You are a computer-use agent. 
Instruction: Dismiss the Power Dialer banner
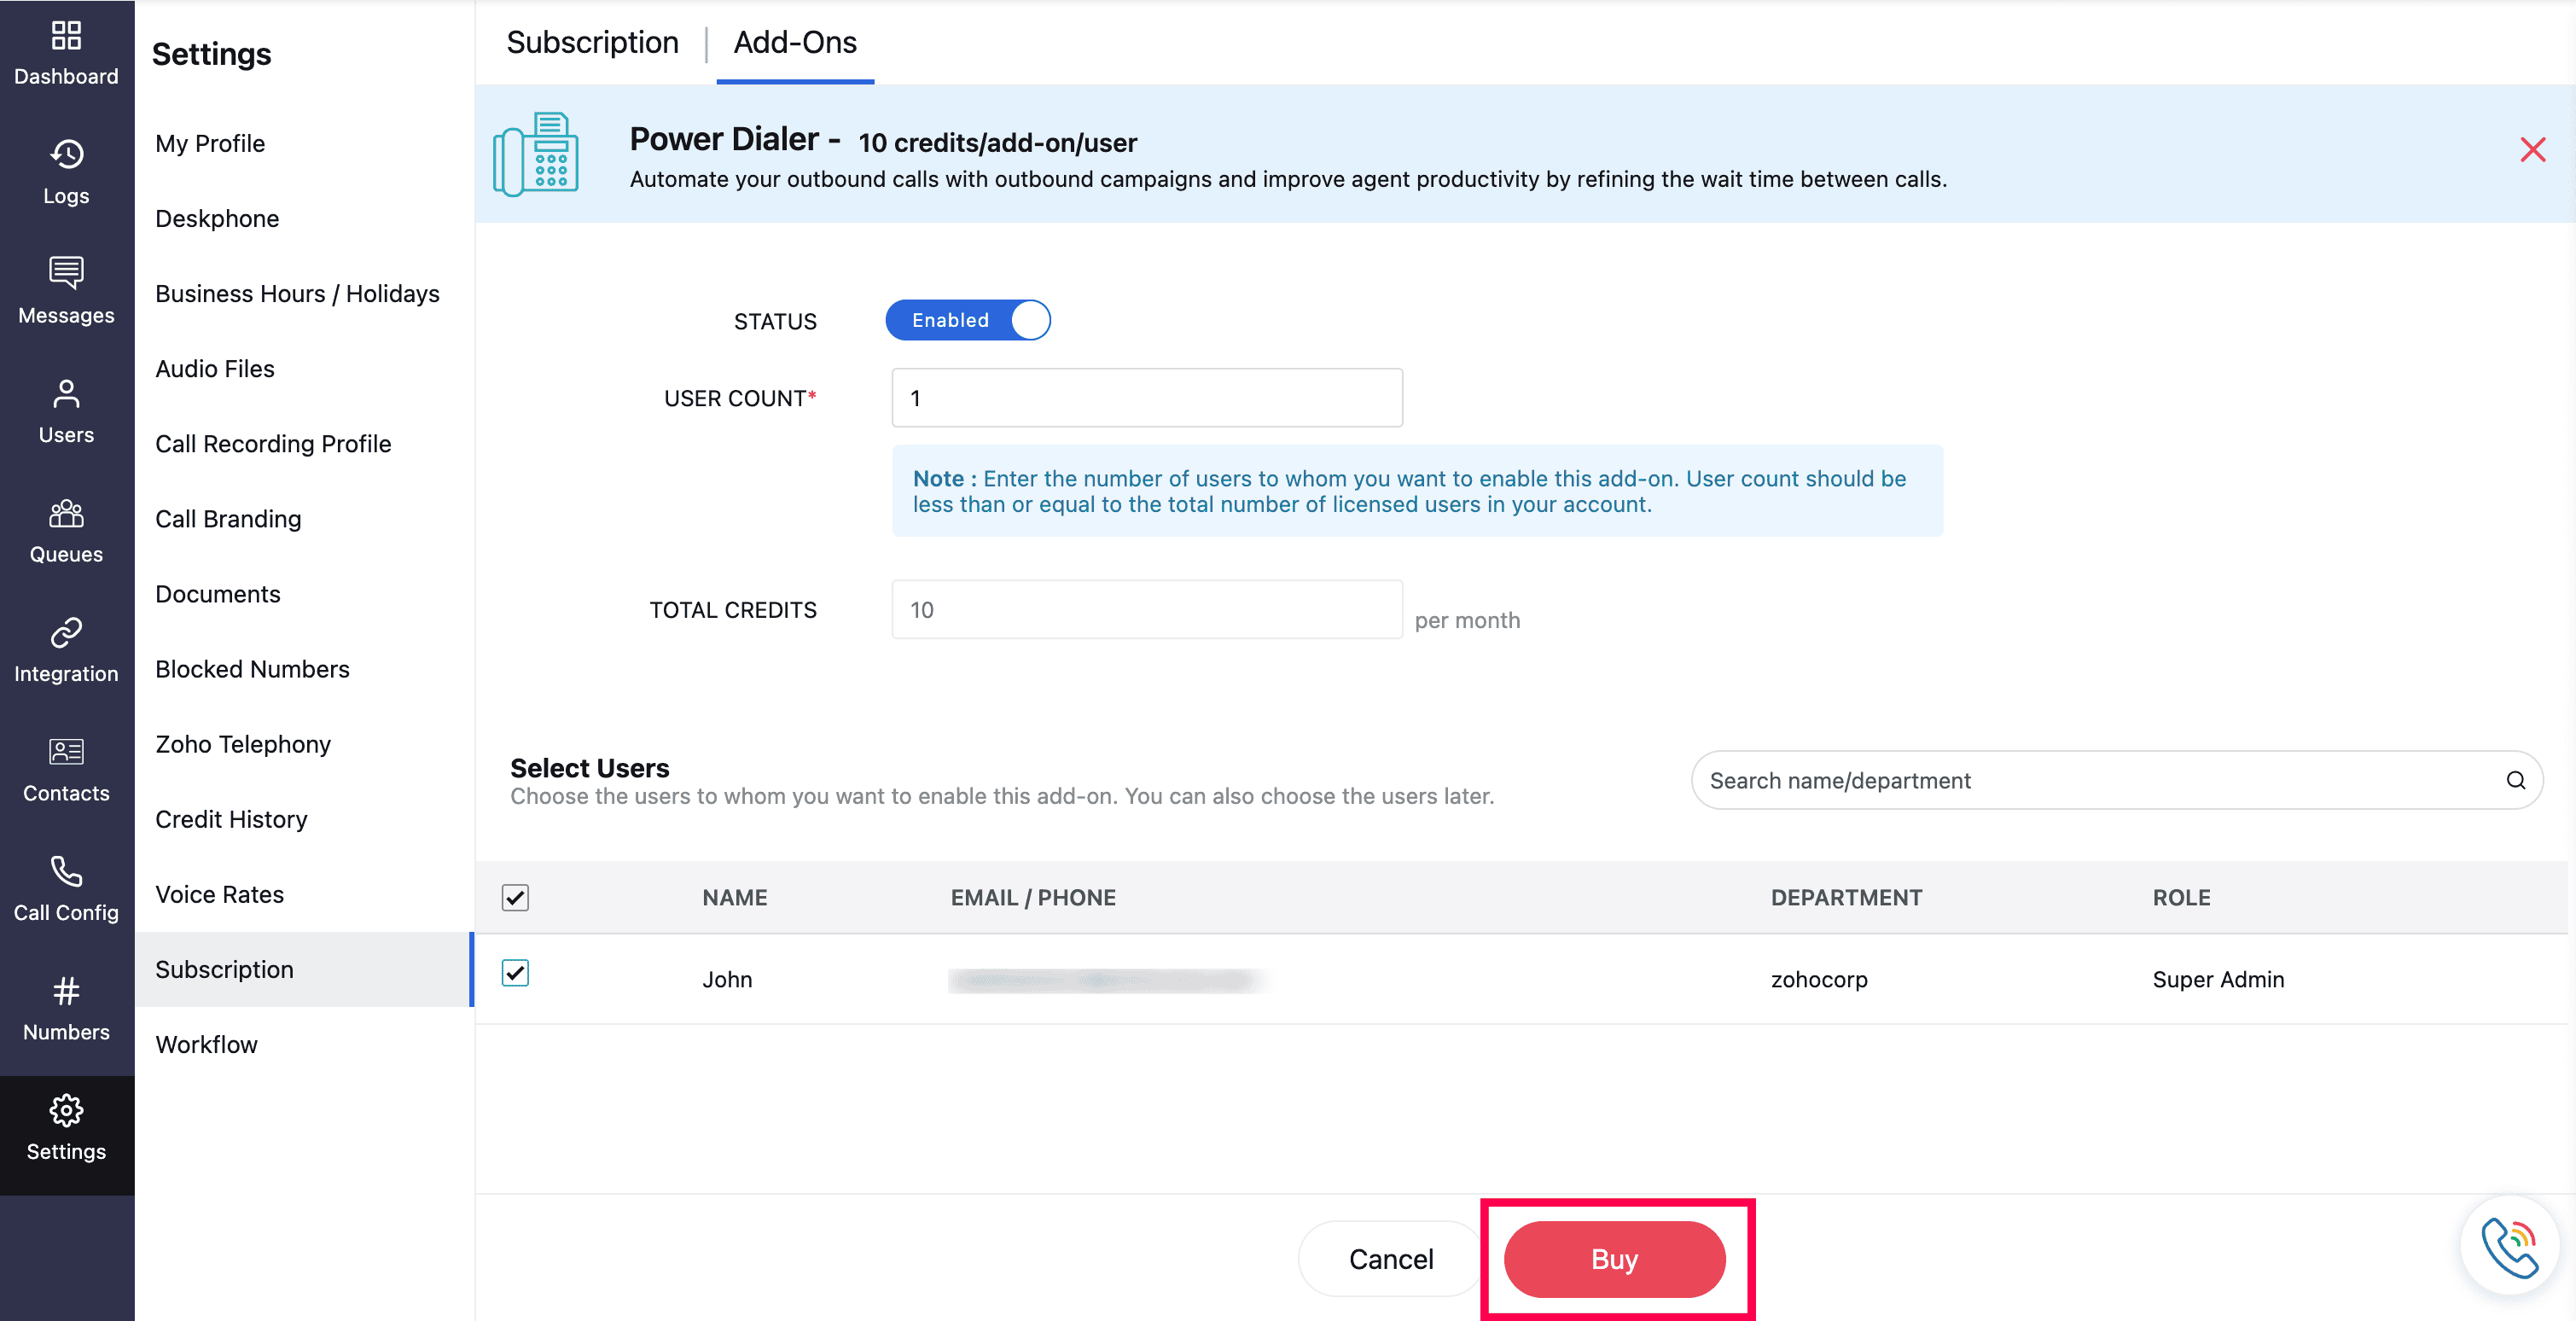point(2533,149)
